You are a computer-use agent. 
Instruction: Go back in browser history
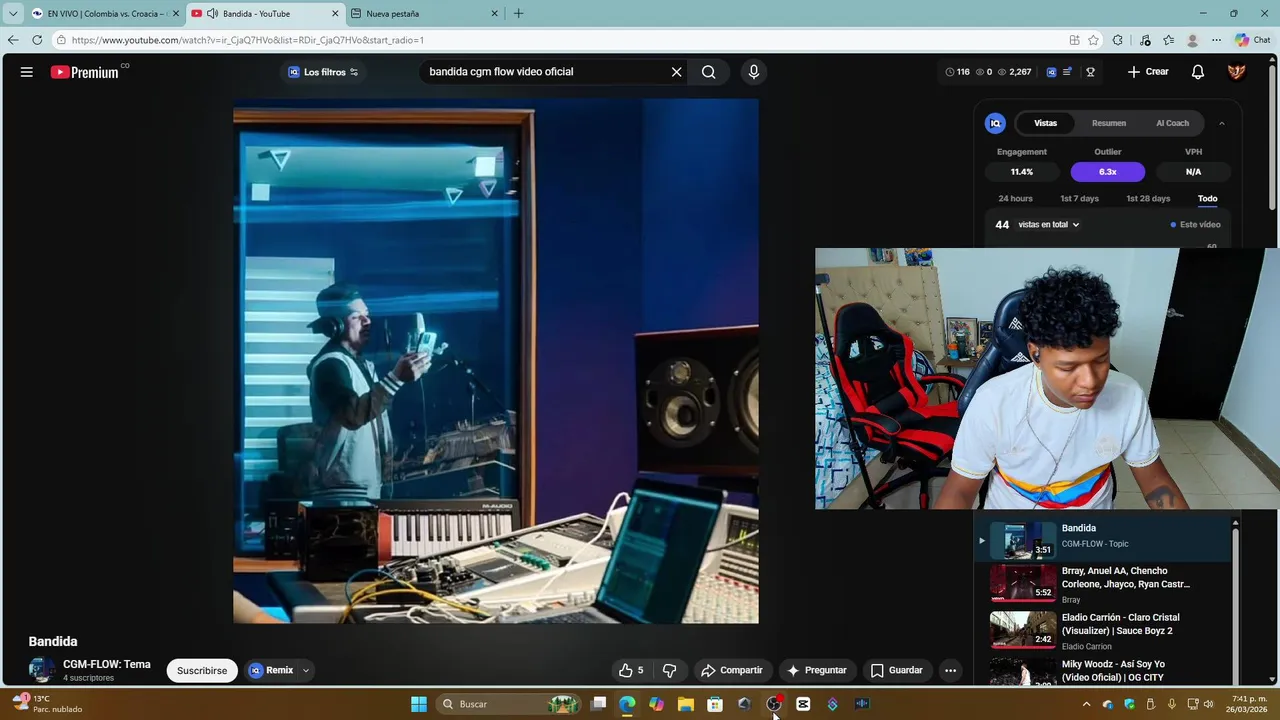(12, 40)
